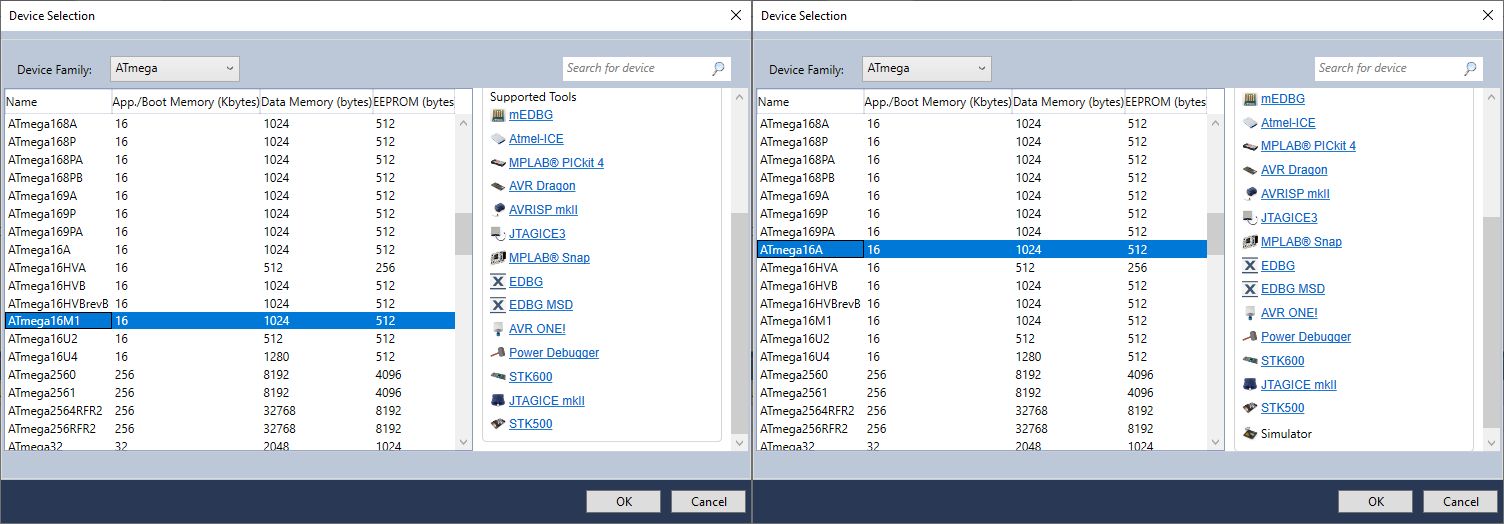
Task: Select ATmega2564RFR2 row in left window
Action: point(230,411)
